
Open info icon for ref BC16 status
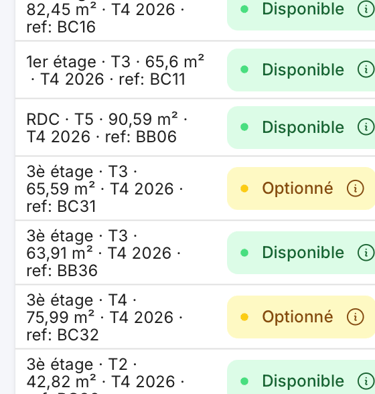[366, 9]
